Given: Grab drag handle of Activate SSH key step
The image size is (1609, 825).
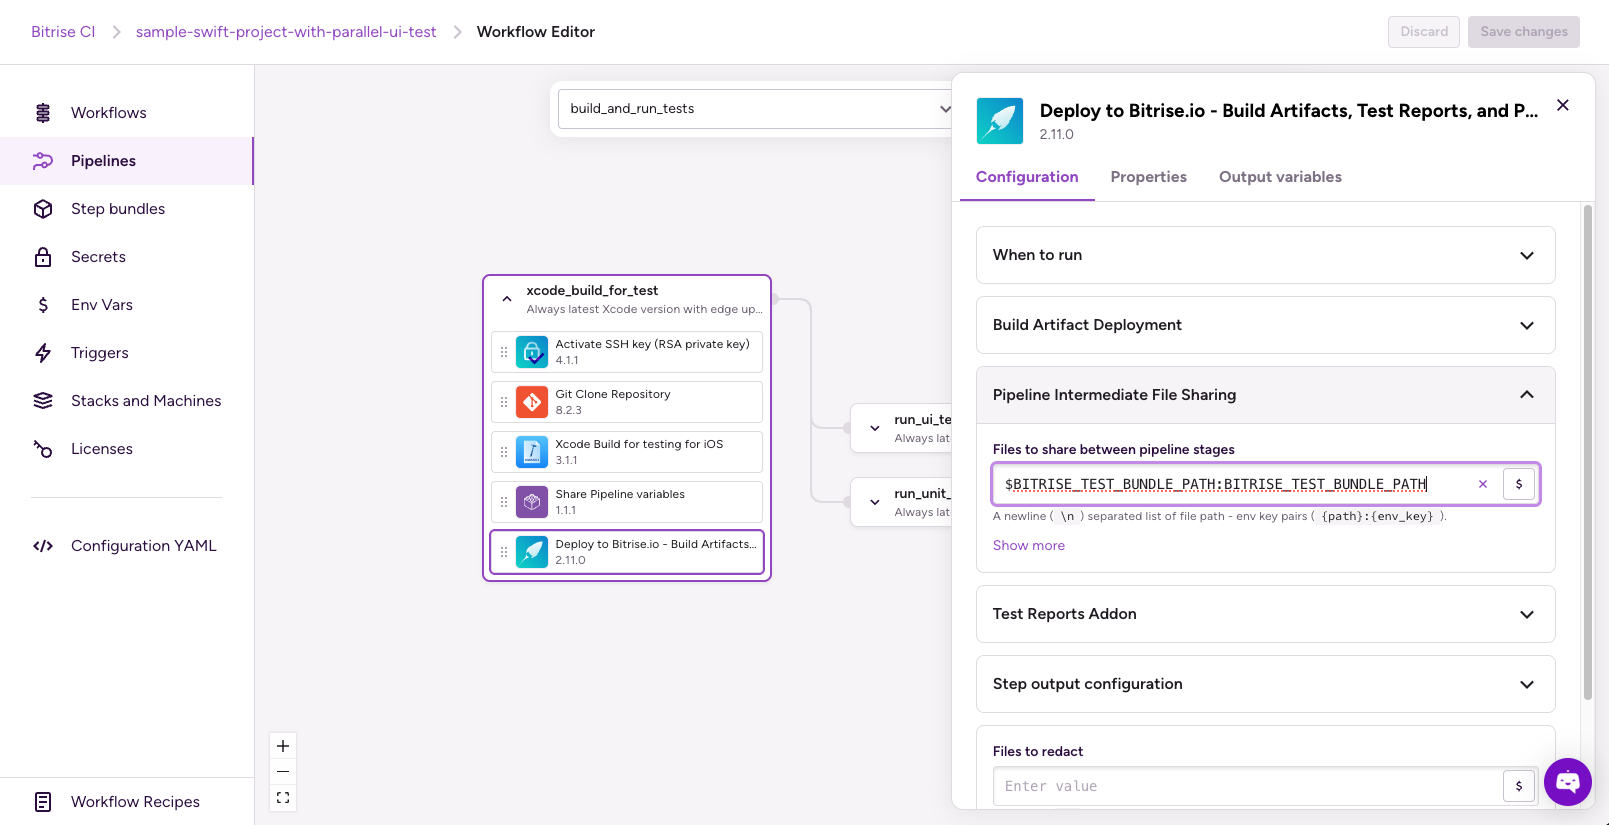Looking at the screenshot, I should pyautogui.click(x=504, y=352).
